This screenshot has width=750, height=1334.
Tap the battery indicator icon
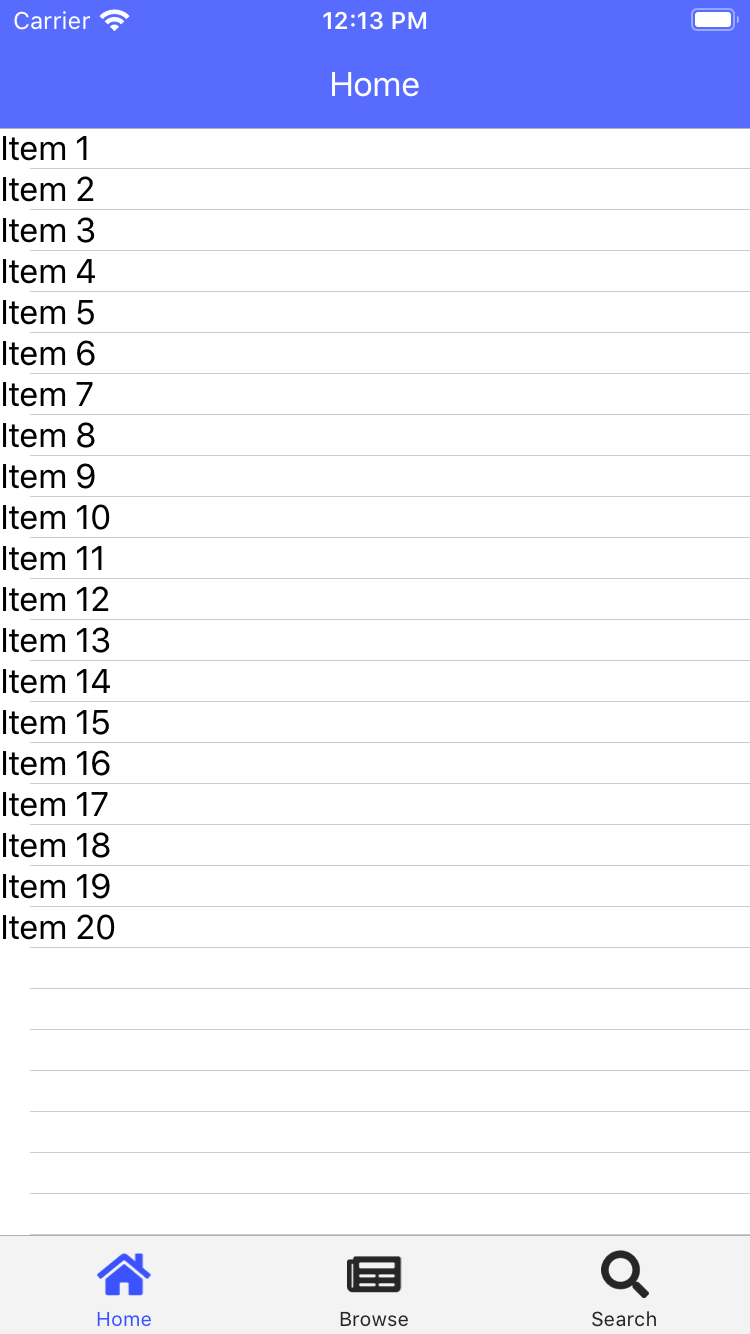713,19
